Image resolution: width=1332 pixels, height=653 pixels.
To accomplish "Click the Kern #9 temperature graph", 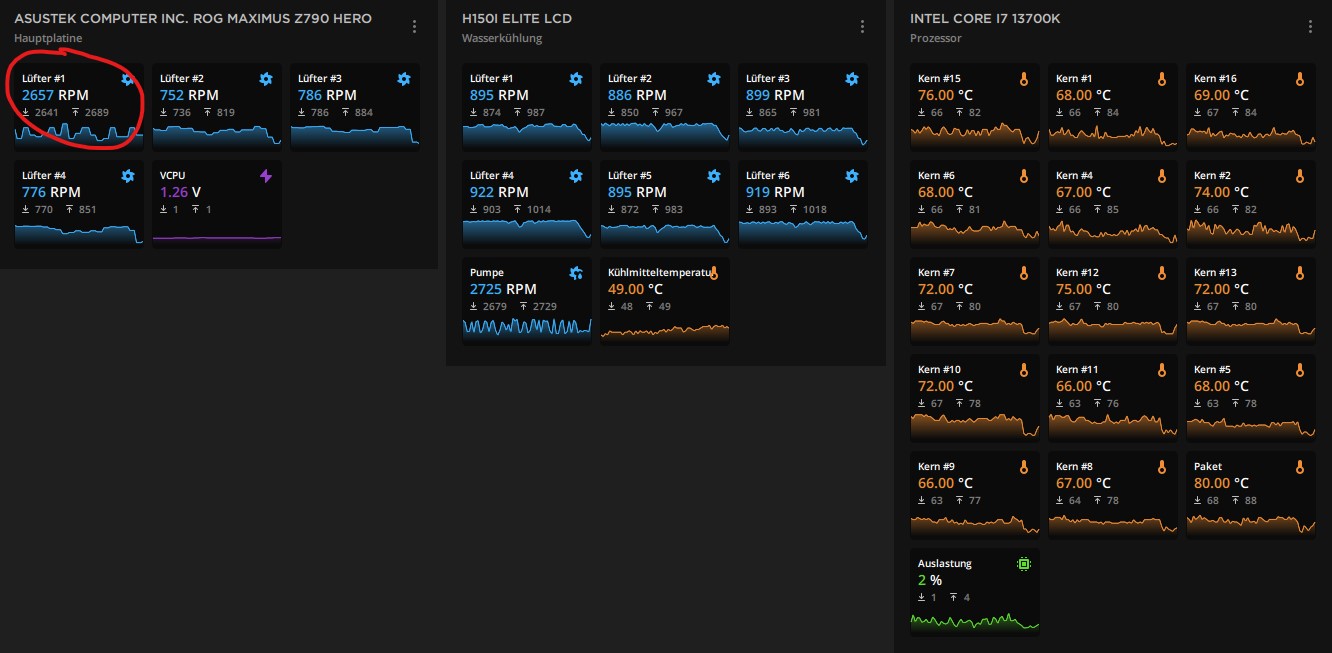I will click(x=975, y=523).
